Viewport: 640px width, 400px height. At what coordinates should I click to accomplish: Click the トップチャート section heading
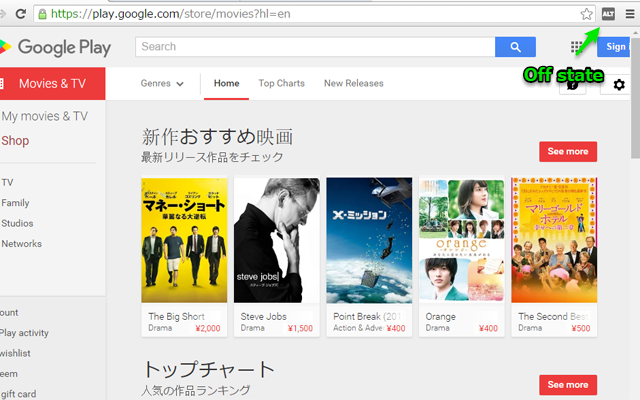[209, 369]
